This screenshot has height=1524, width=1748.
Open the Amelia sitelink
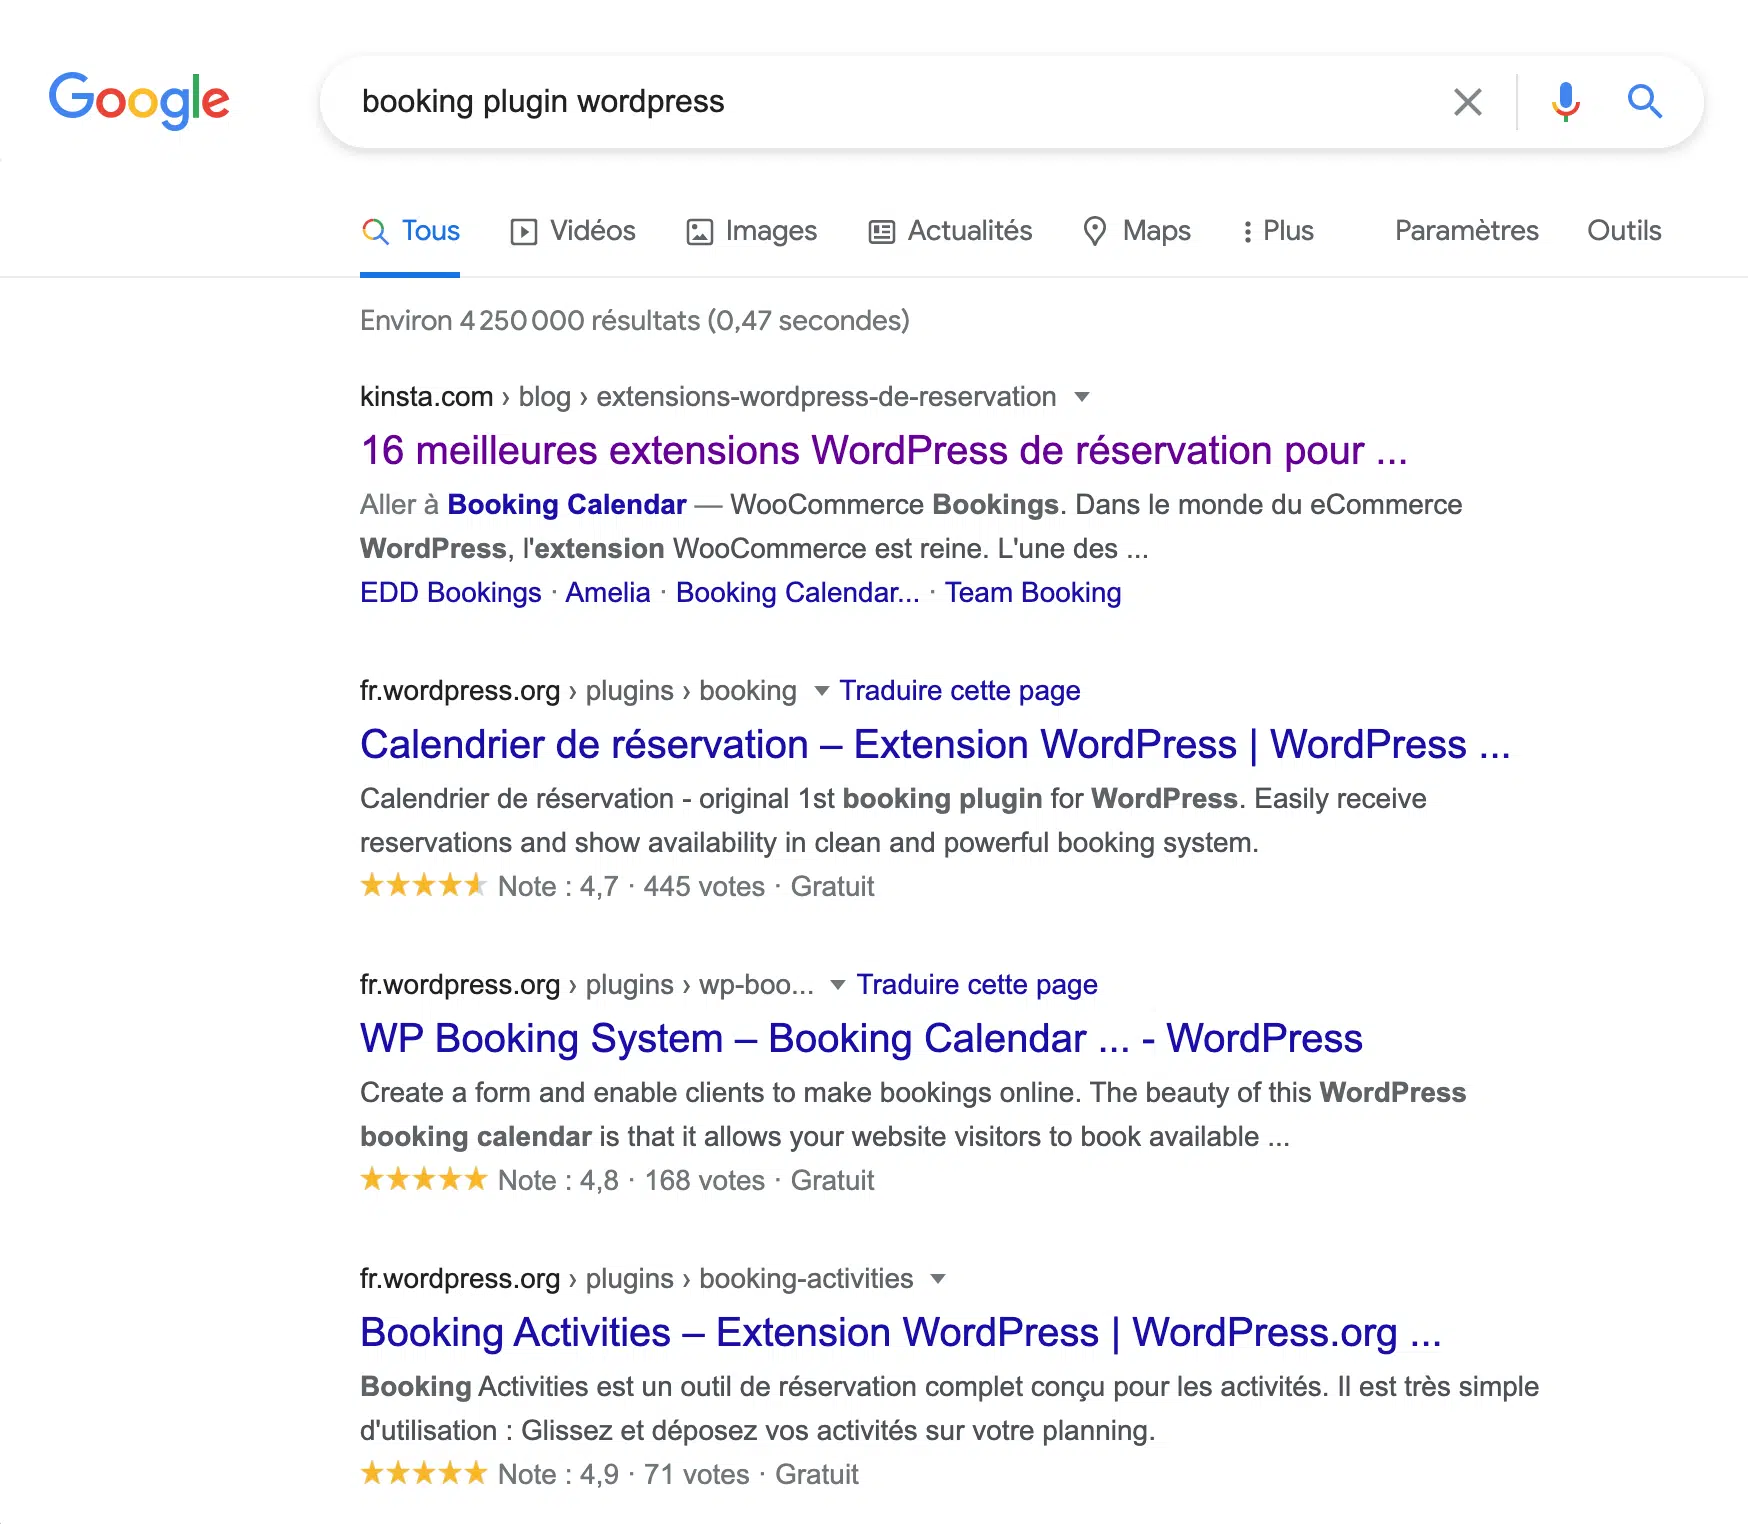coord(607,593)
